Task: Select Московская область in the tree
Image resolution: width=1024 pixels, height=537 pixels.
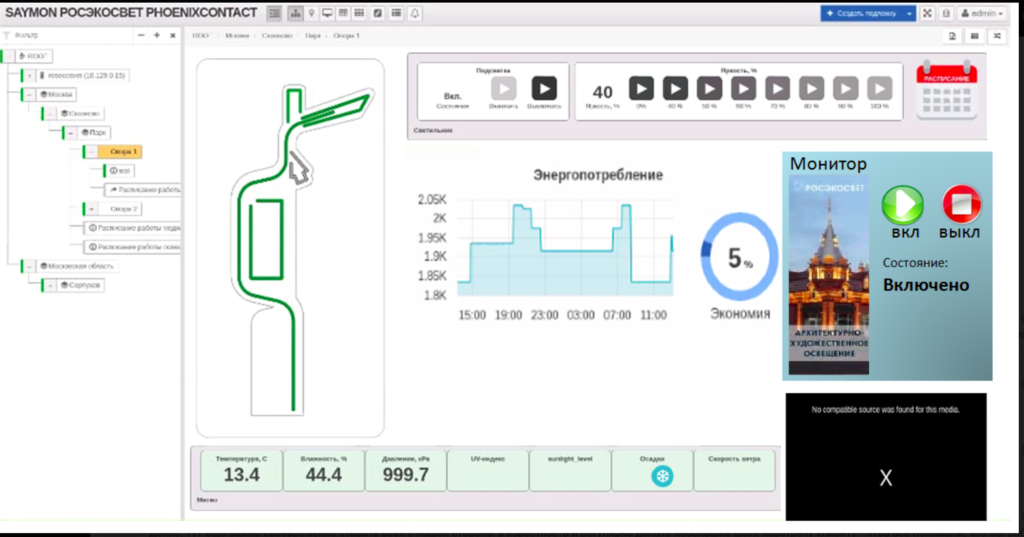Action: point(80,266)
